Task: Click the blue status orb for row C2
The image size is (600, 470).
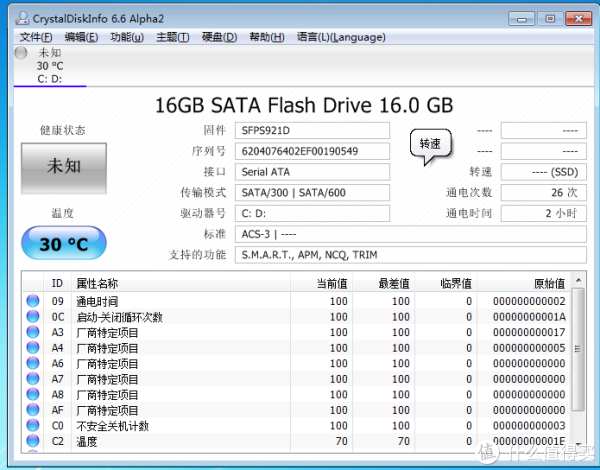Action: [33, 441]
